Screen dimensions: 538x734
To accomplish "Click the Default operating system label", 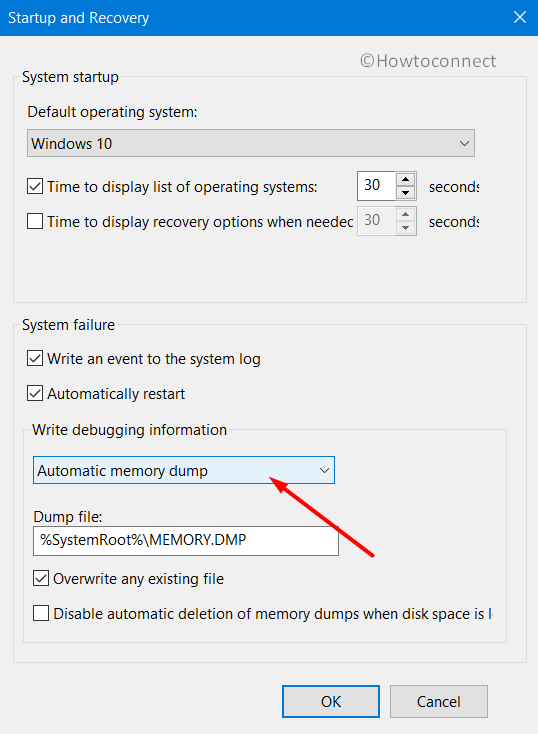I will (112, 112).
